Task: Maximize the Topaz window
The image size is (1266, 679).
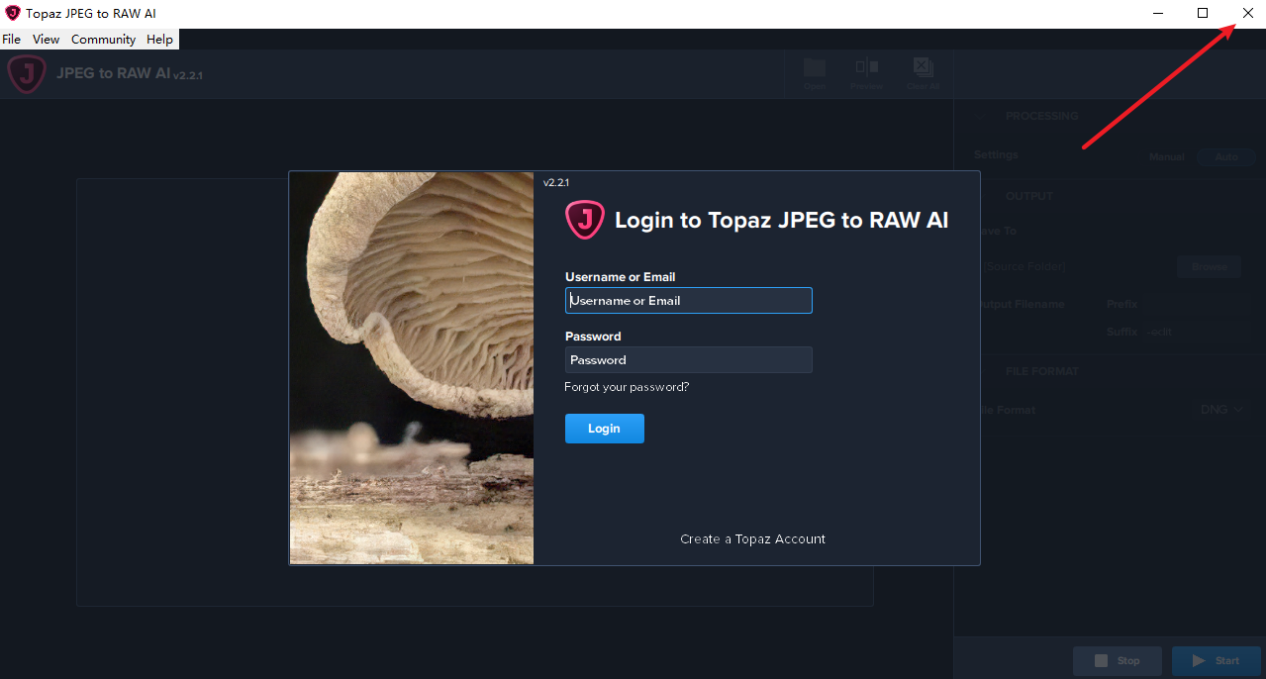Action: click(1203, 13)
